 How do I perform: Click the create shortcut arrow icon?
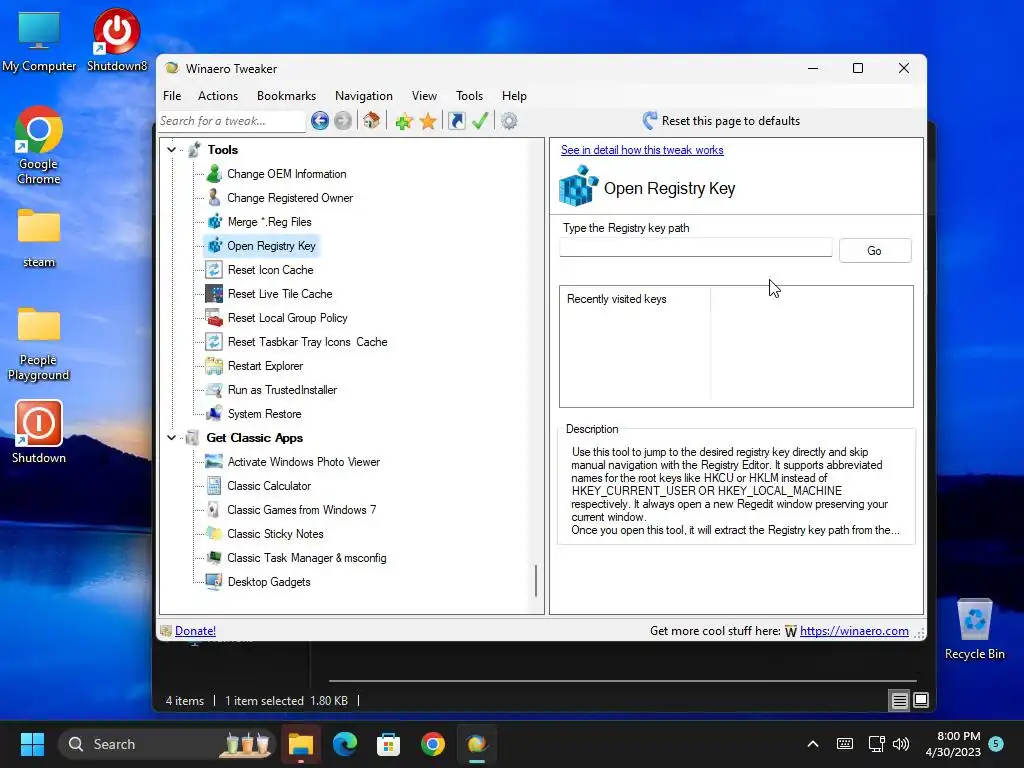pyautogui.click(x=456, y=121)
